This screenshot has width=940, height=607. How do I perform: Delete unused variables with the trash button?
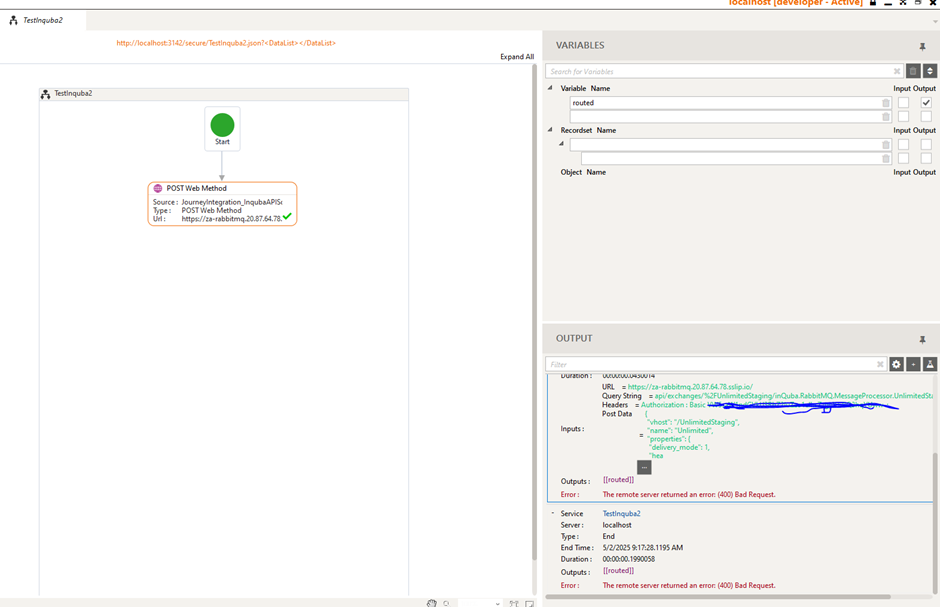pos(912,71)
